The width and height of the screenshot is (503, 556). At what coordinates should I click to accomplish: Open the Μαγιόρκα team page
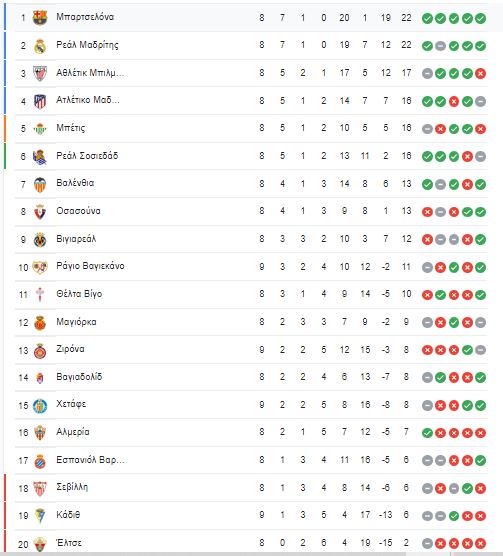pyautogui.click(x=76, y=322)
